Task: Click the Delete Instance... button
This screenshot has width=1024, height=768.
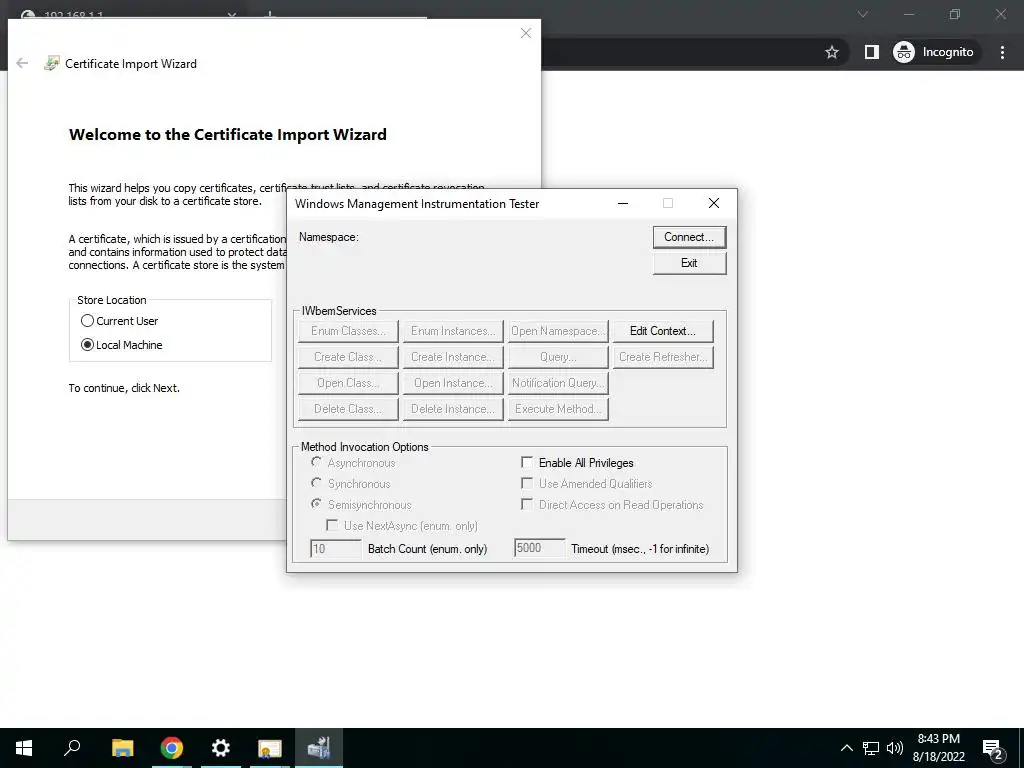Action: tap(453, 409)
